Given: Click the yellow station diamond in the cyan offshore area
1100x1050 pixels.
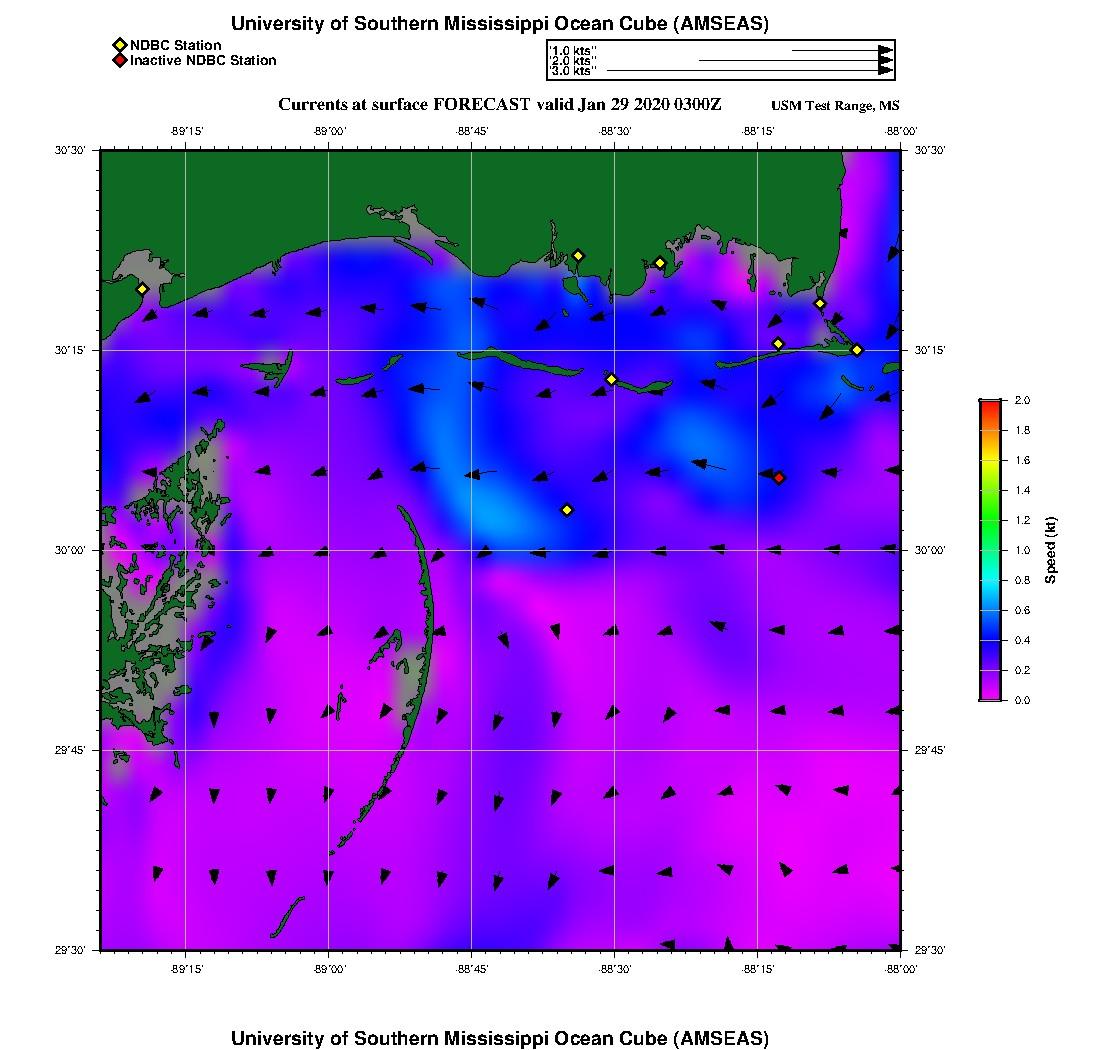Looking at the screenshot, I should pos(567,510).
